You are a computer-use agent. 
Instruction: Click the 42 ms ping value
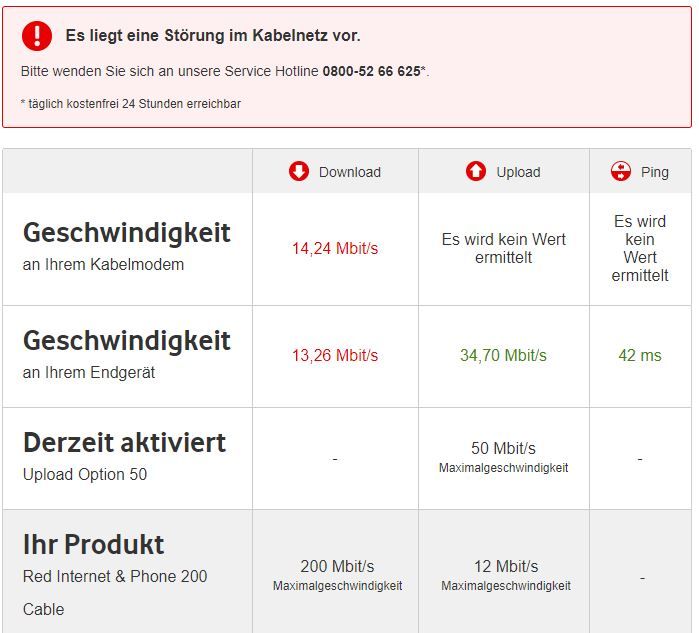[x=640, y=355]
